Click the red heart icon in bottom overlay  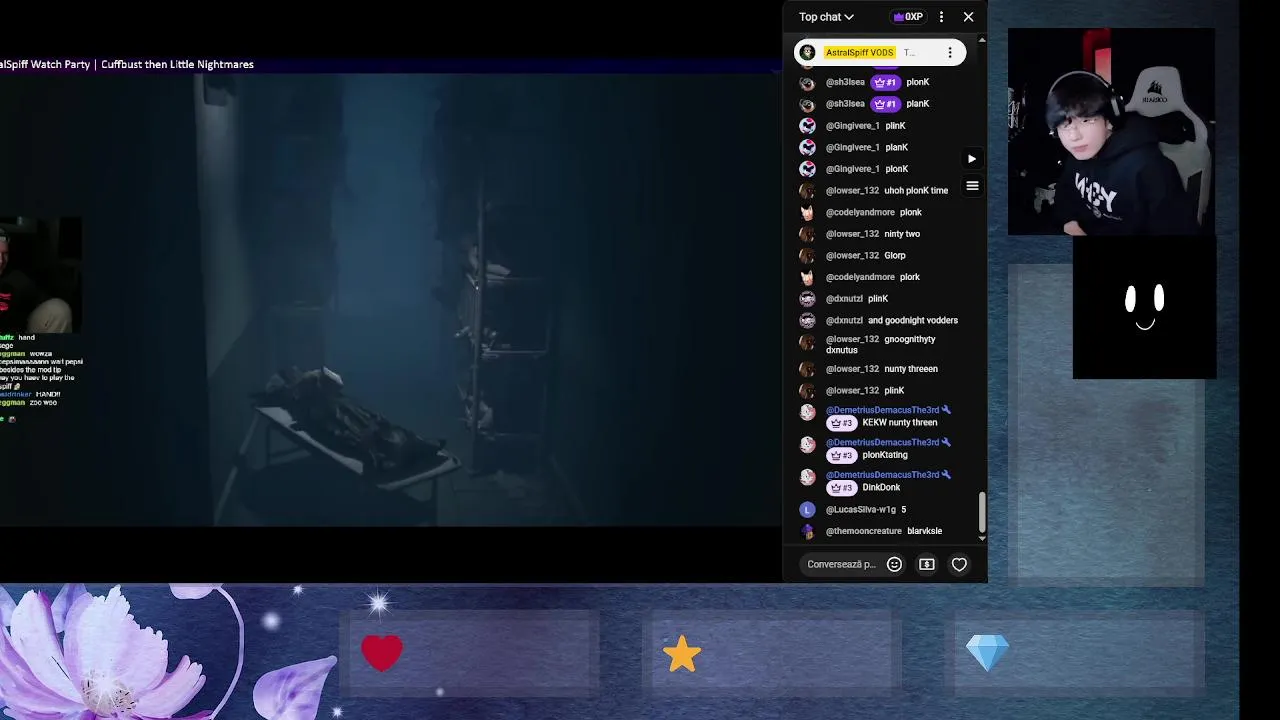382,654
